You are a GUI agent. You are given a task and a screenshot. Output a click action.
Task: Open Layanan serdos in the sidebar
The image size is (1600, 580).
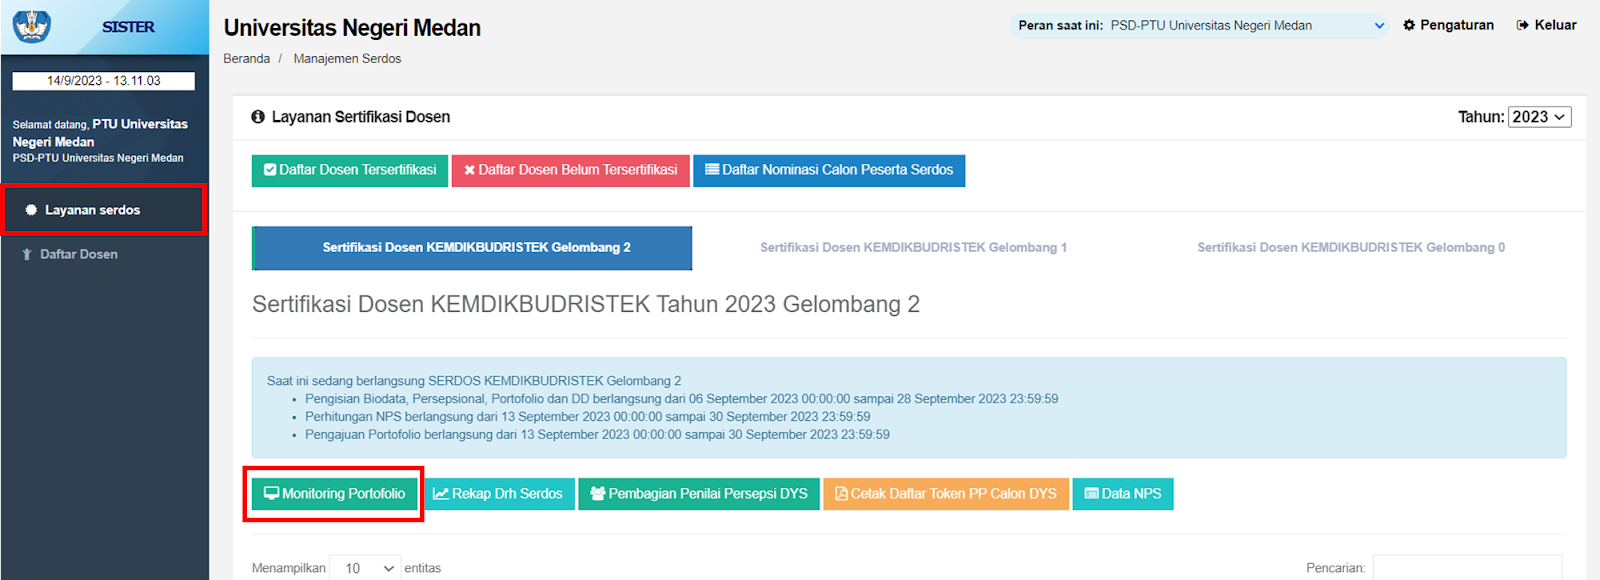coord(104,210)
